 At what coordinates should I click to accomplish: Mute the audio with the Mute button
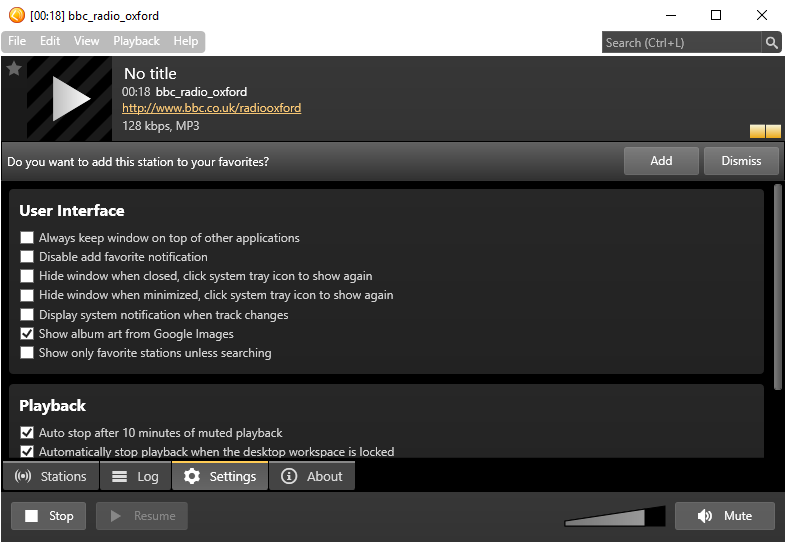pos(725,516)
